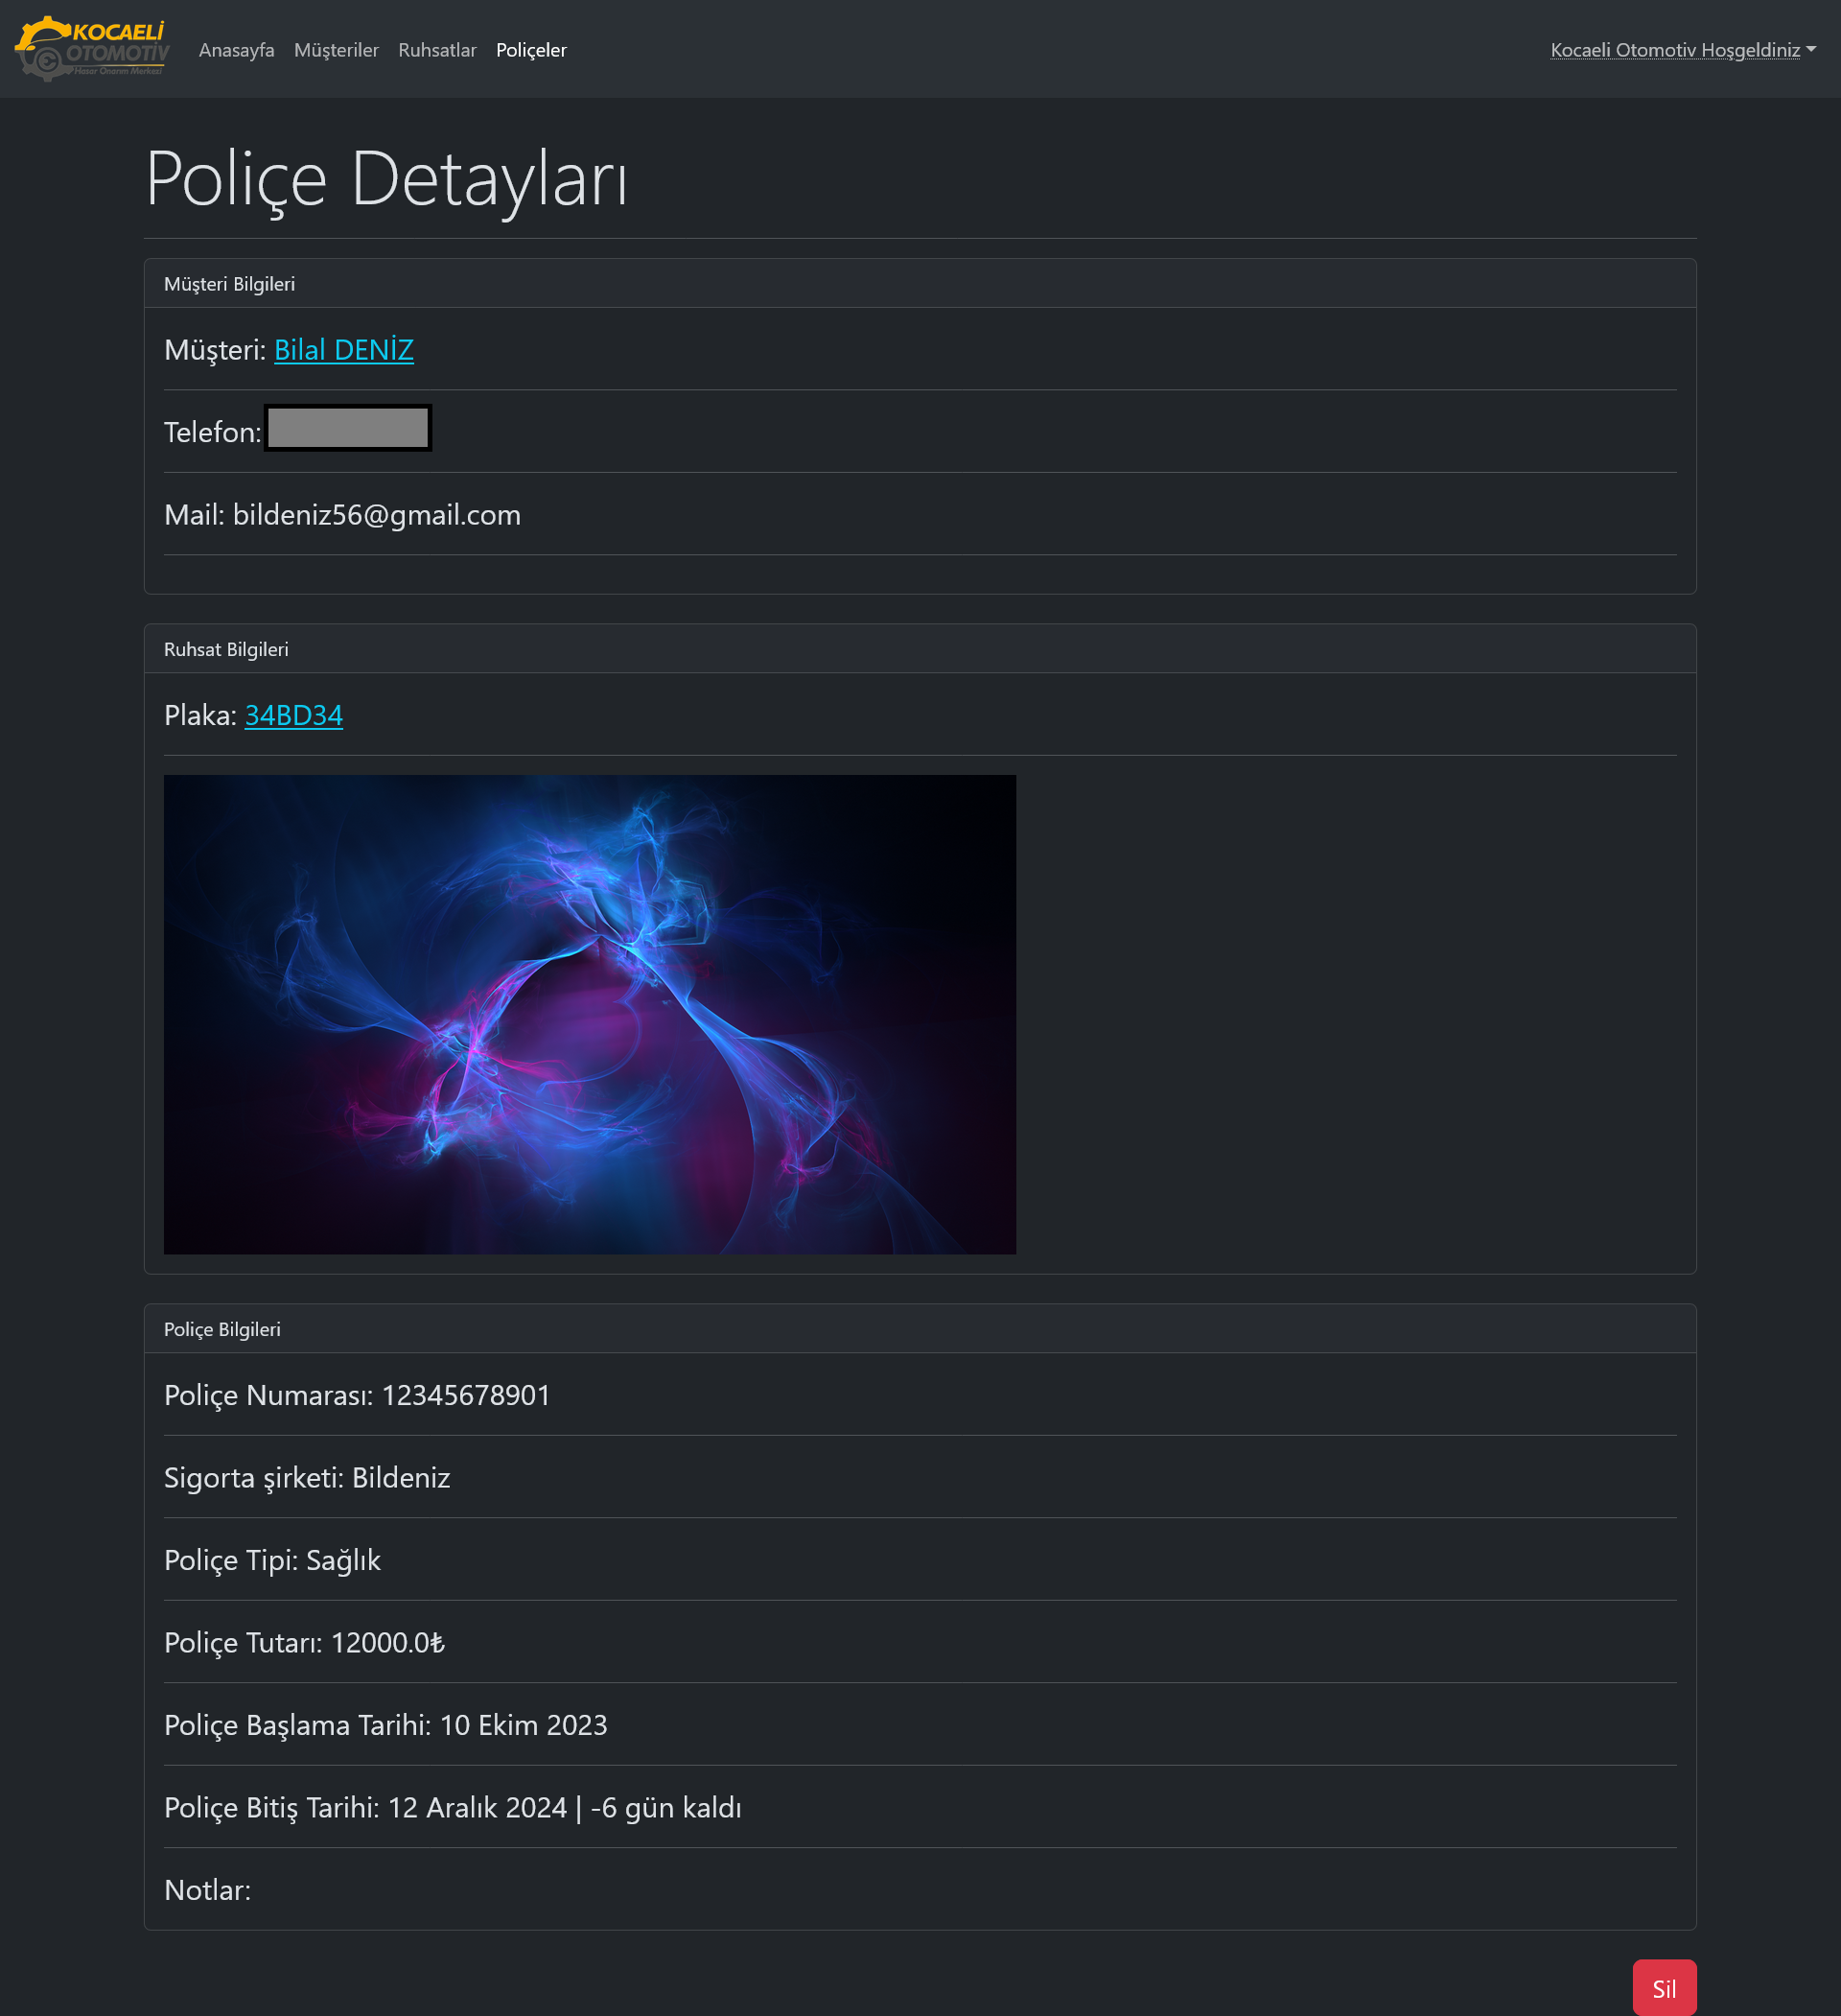The image size is (1841, 2016).
Task: Click the Poliçe Bilgileri card header
Action: 222,1329
